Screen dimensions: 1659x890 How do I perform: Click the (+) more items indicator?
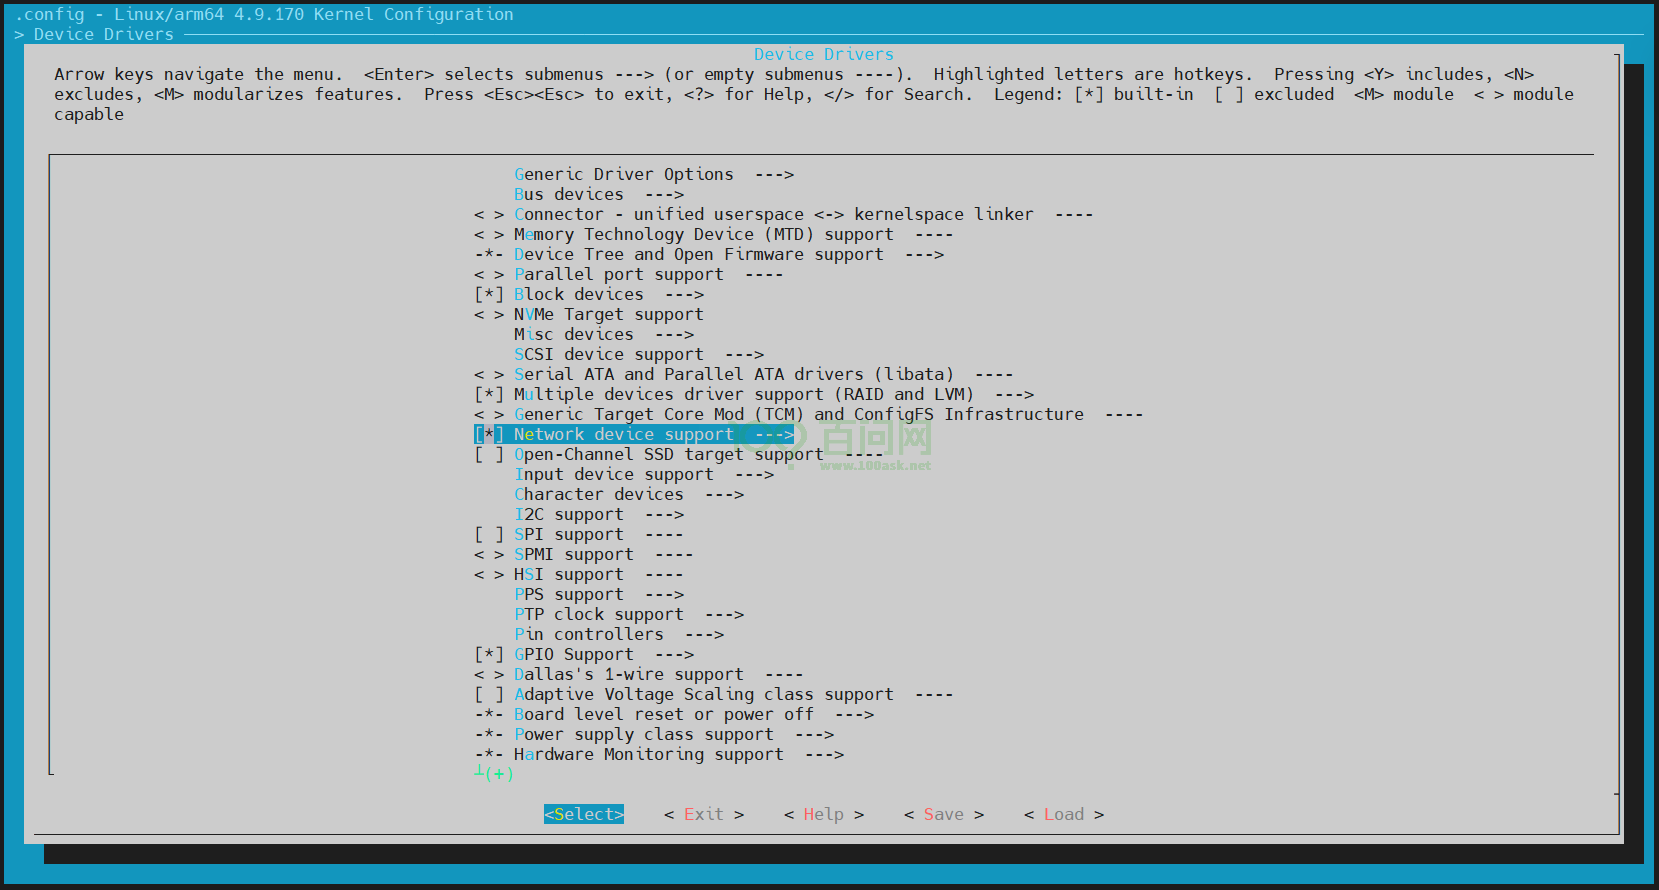tap(497, 774)
